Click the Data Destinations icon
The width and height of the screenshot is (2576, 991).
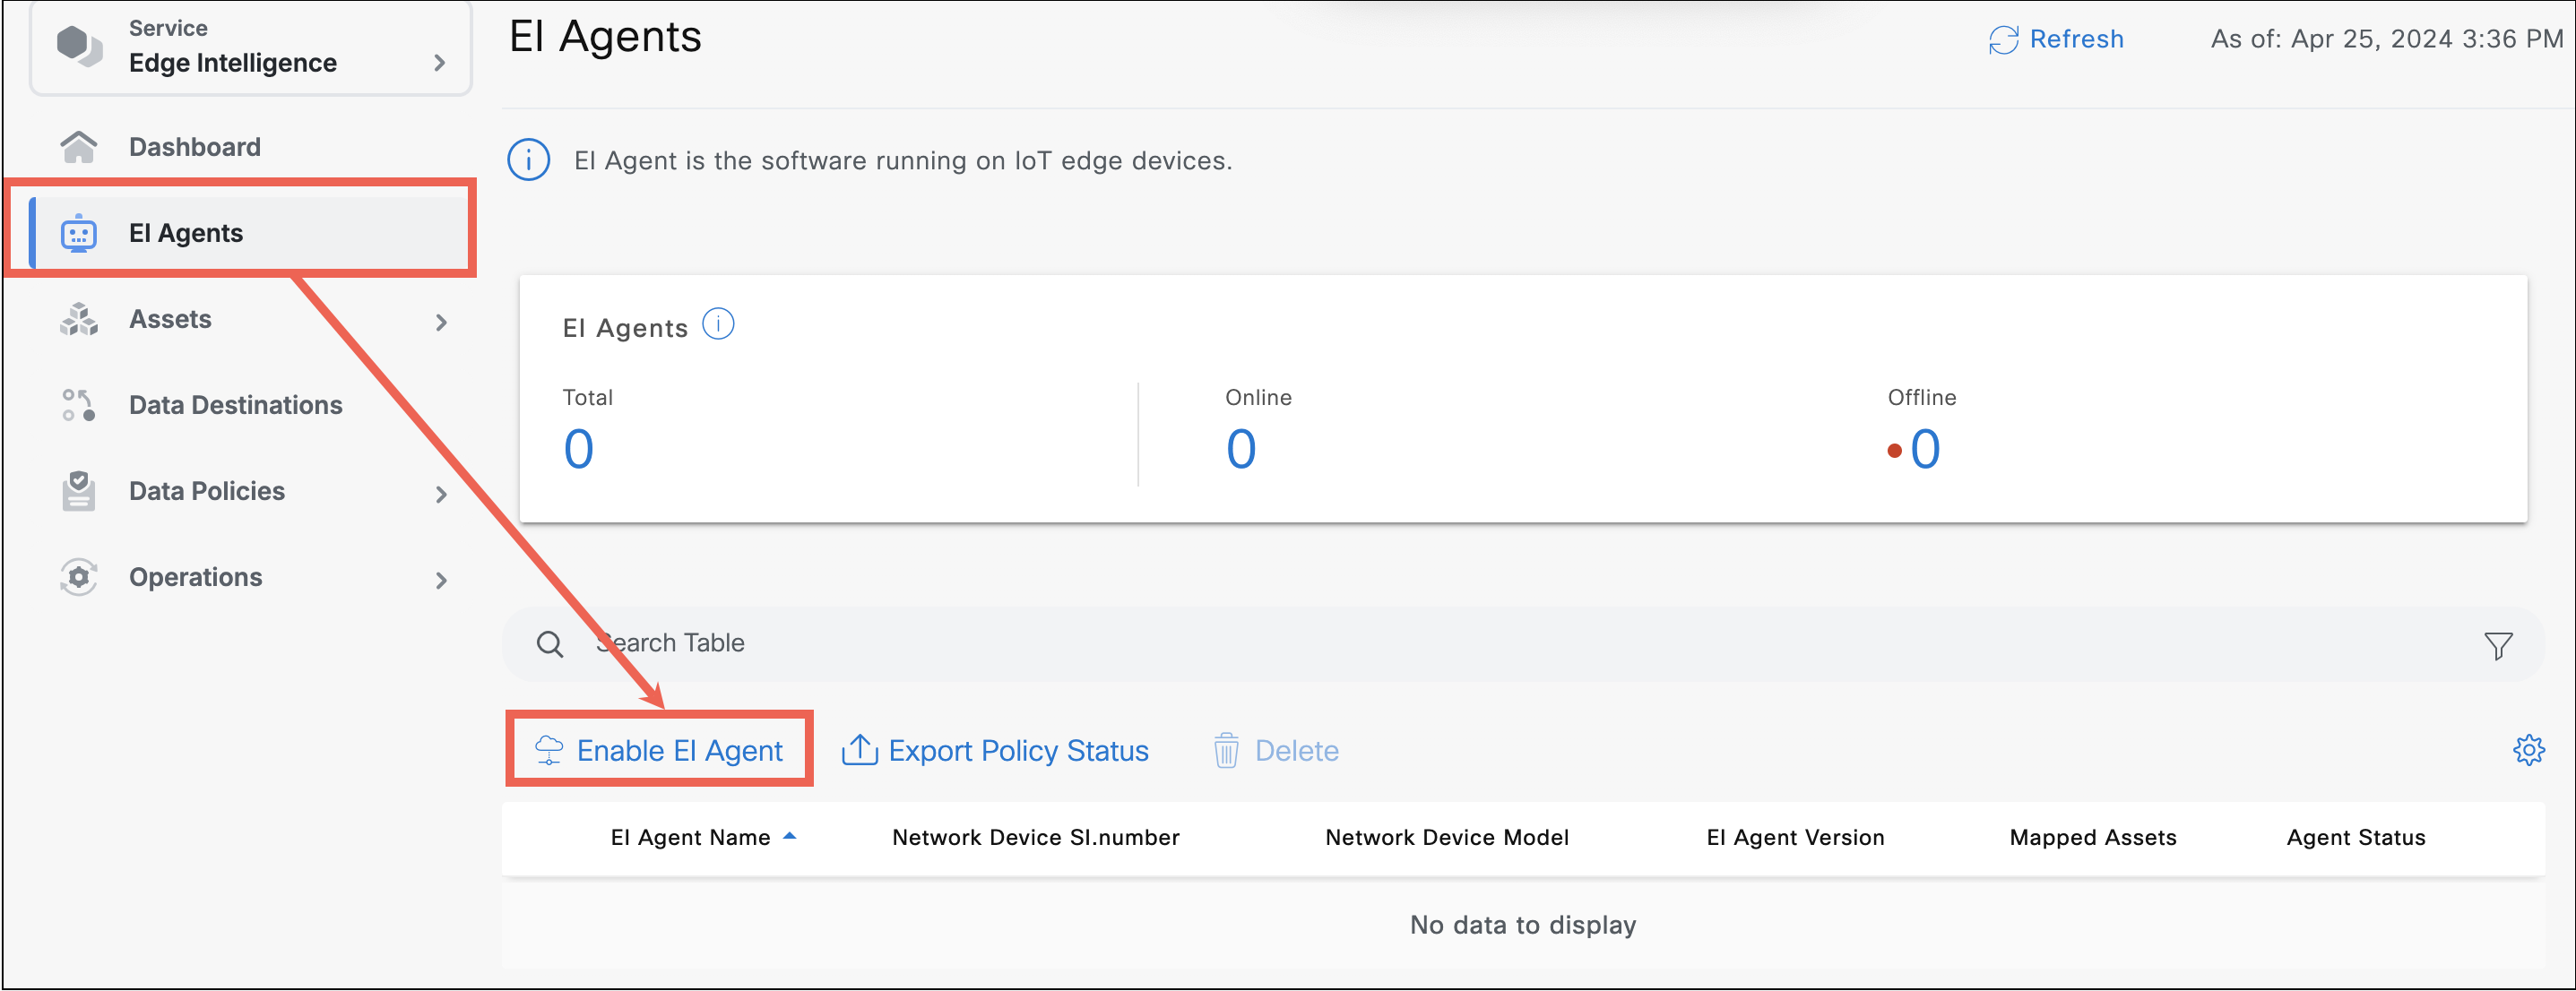pyautogui.click(x=78, y=405)
